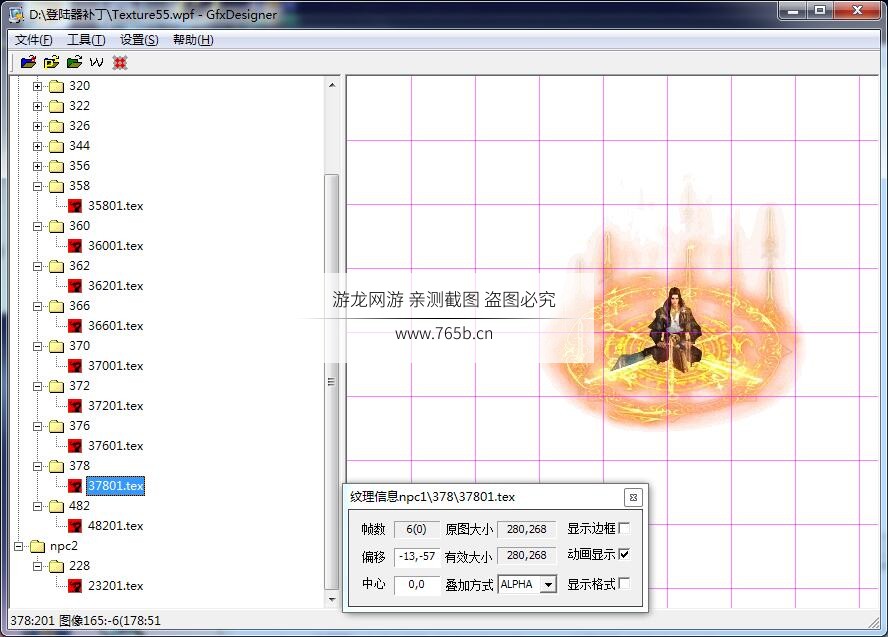Click the 356 folder label
The image size is (888, 637).
(x=79, y=166)
